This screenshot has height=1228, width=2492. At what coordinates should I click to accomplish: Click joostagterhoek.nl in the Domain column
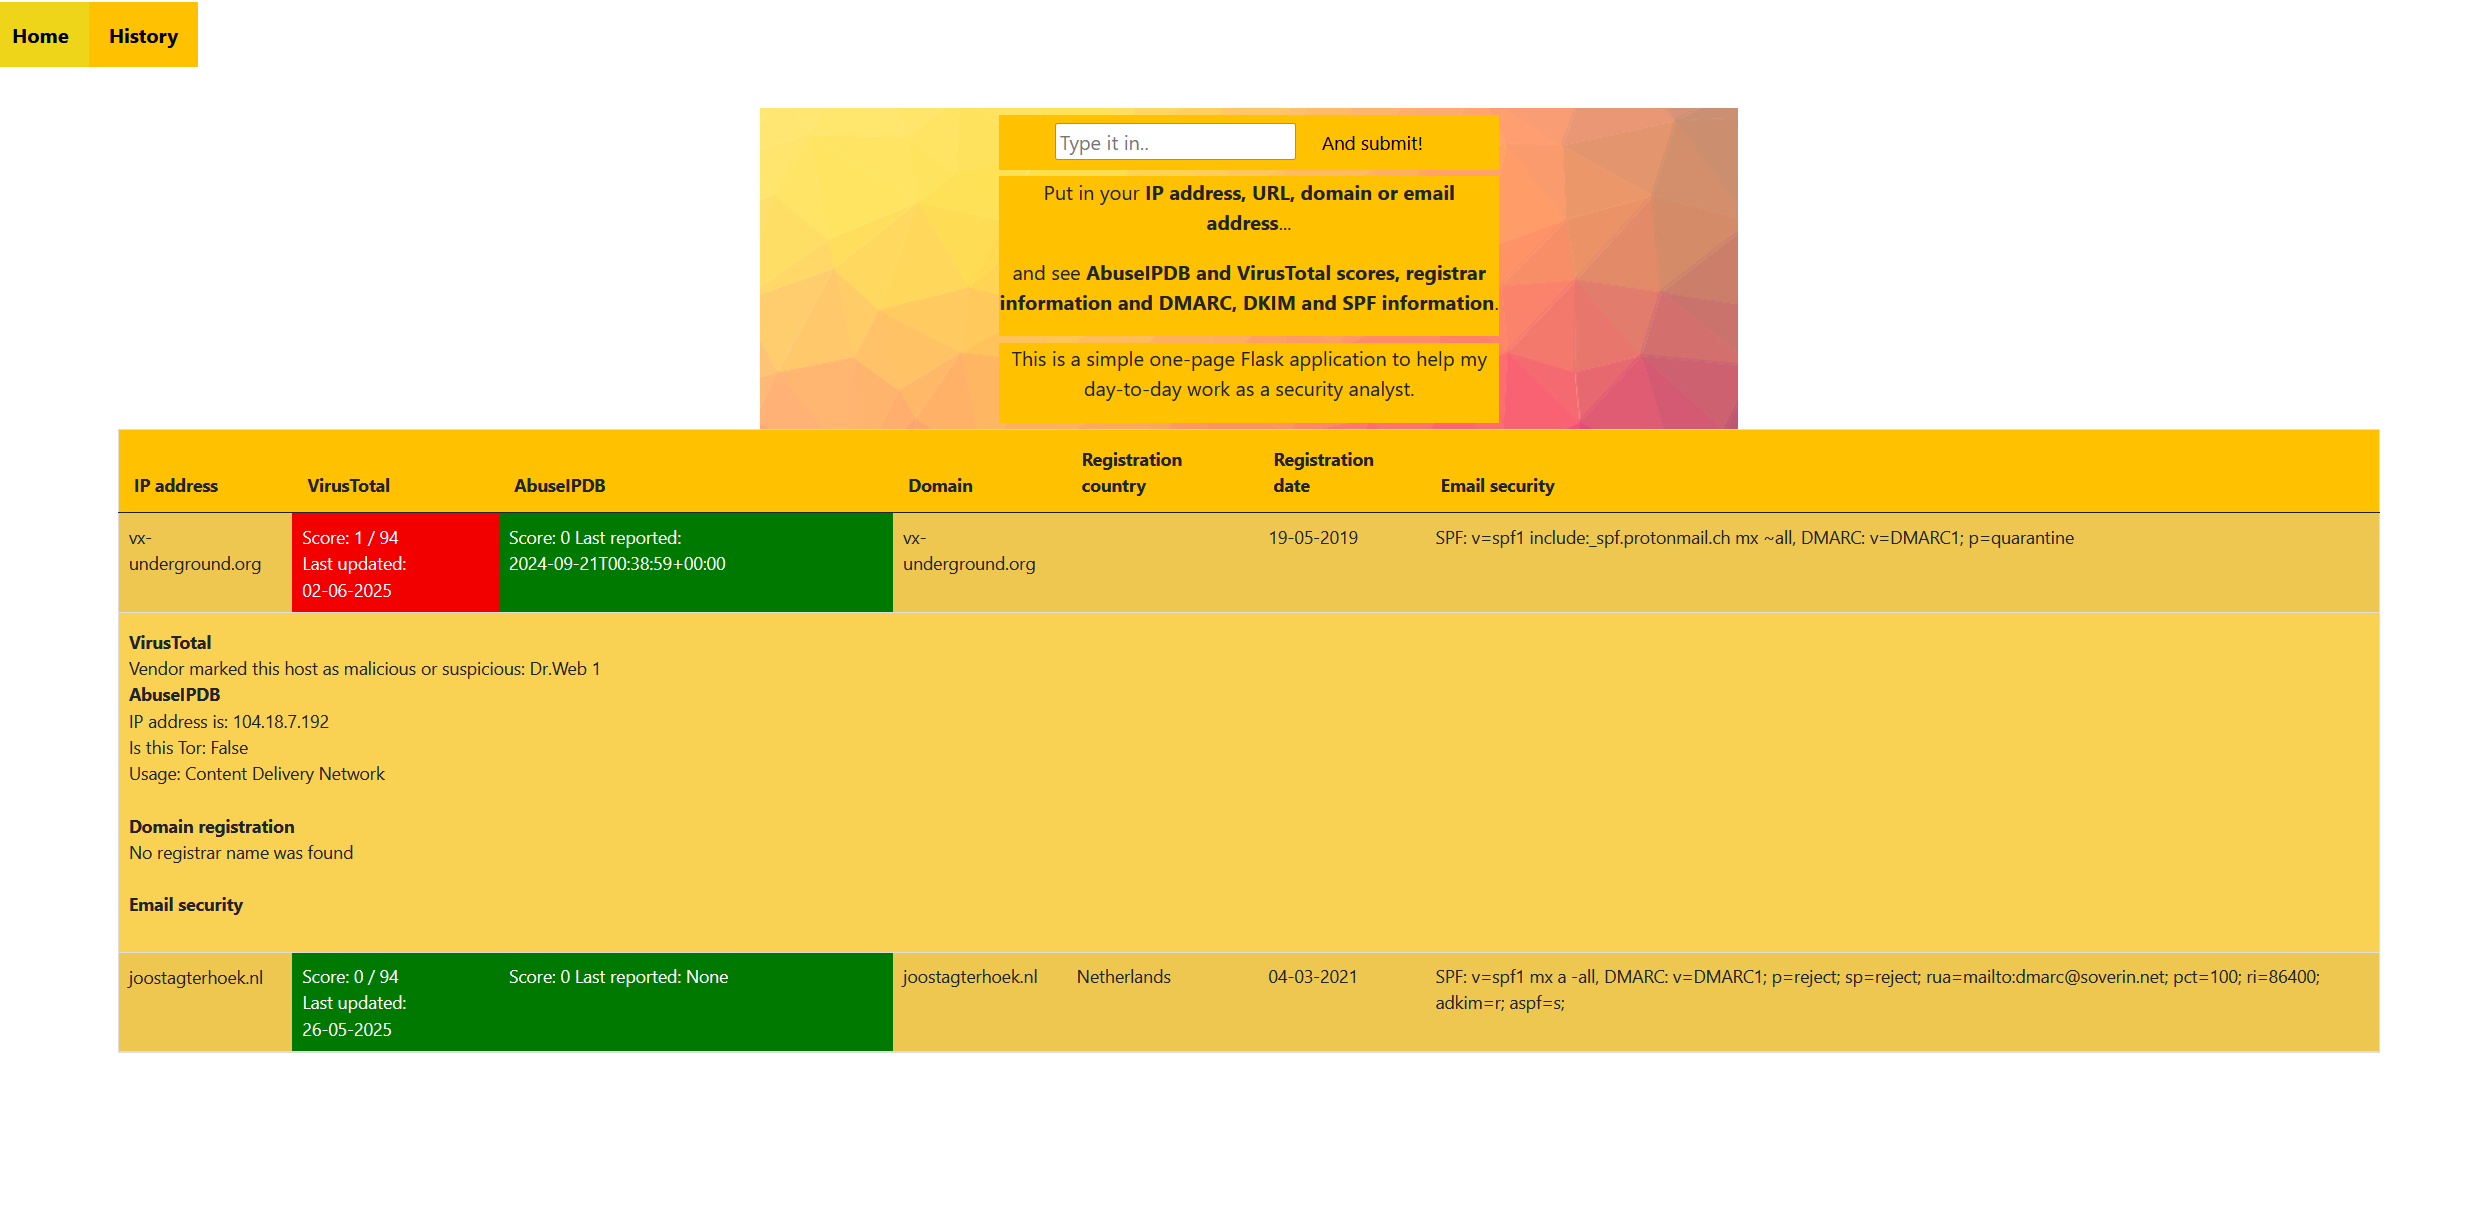tap(970, 977)
